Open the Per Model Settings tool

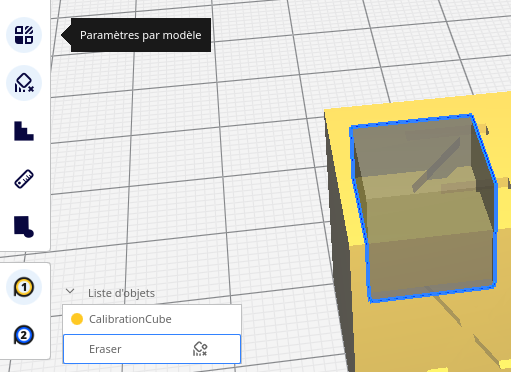[x=24, y=35]
